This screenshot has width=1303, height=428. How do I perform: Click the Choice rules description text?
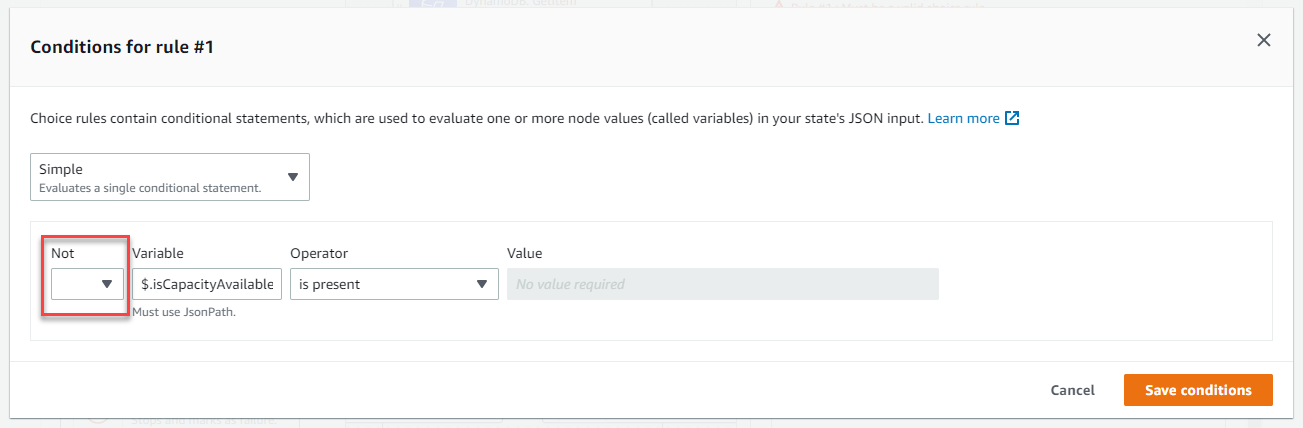pyautogui.click(x=476, y=118)
